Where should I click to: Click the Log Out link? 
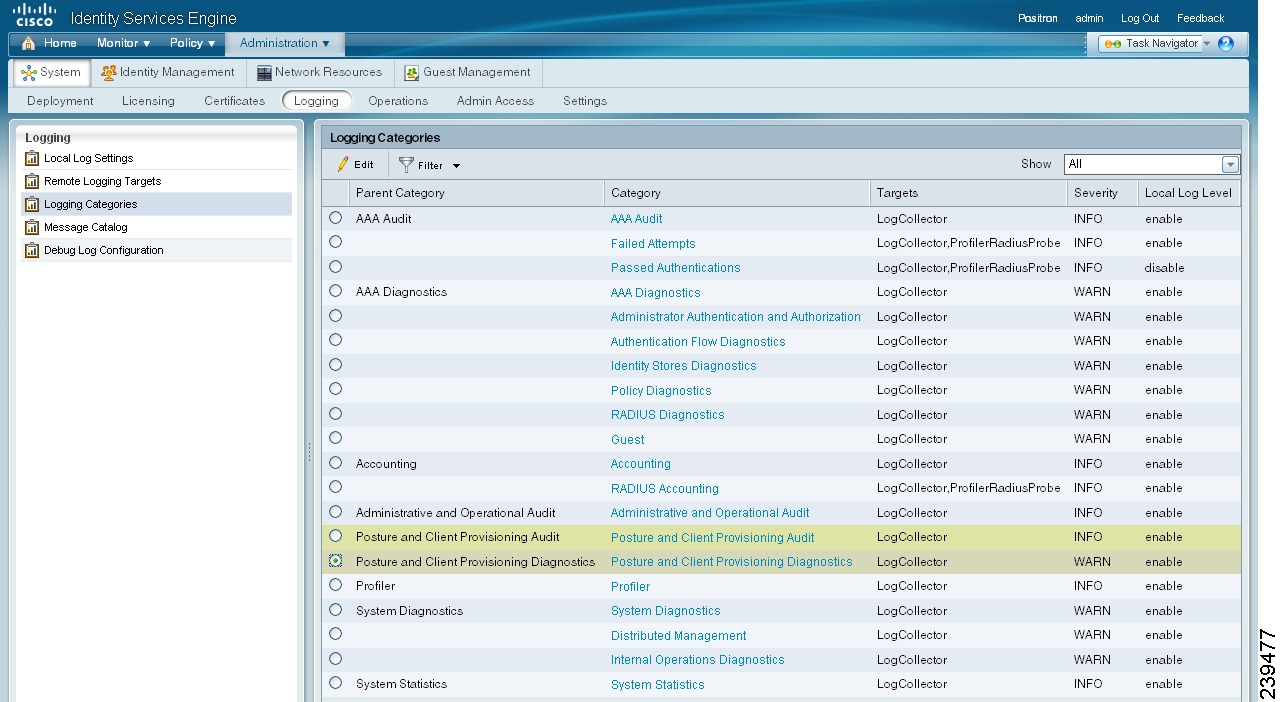coord(1140,18)
